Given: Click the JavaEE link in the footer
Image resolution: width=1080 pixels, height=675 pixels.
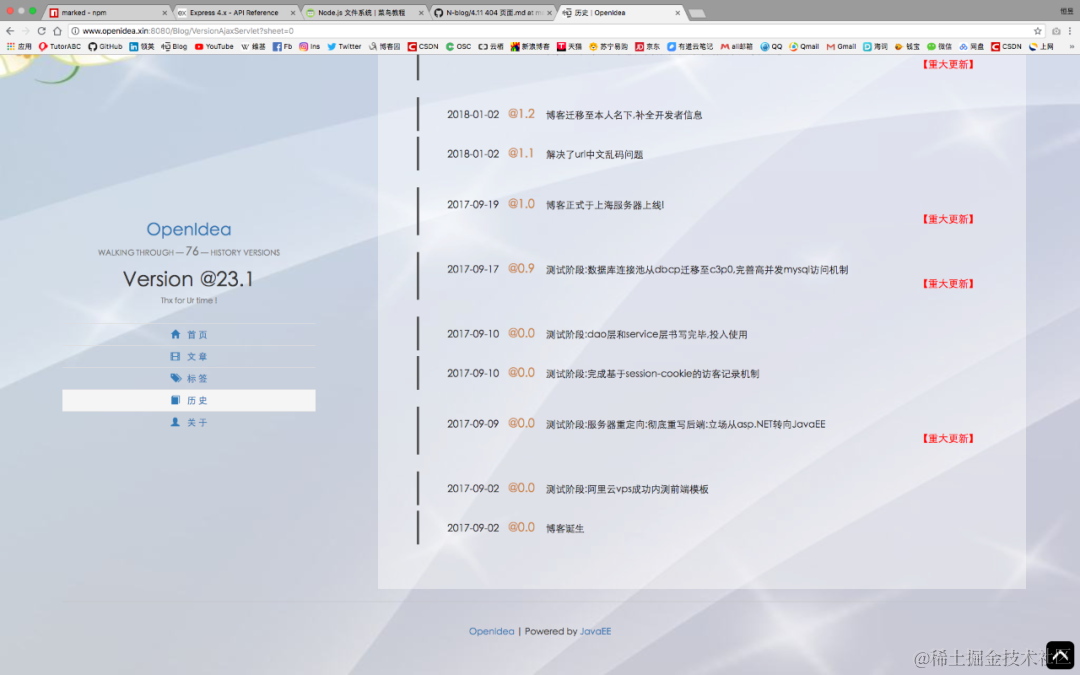Looking at the screenshot, I should pyautogui.click(x=595, y=631).
